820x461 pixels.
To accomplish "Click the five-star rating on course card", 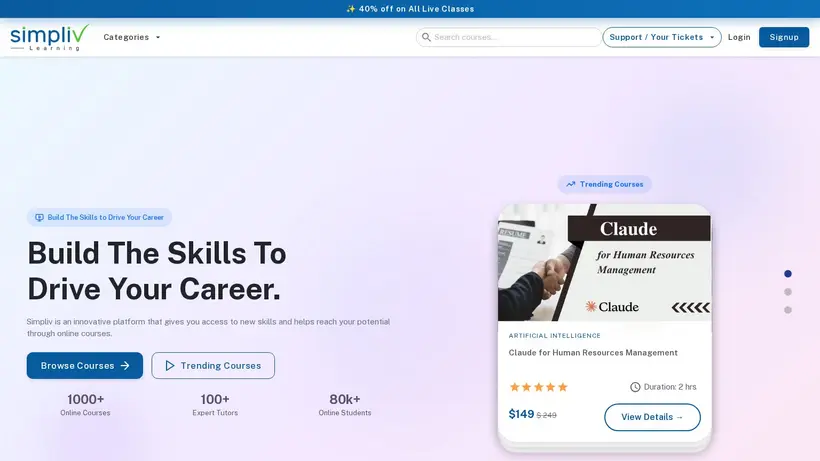I will pyautogui.click(x=539, y=387).
